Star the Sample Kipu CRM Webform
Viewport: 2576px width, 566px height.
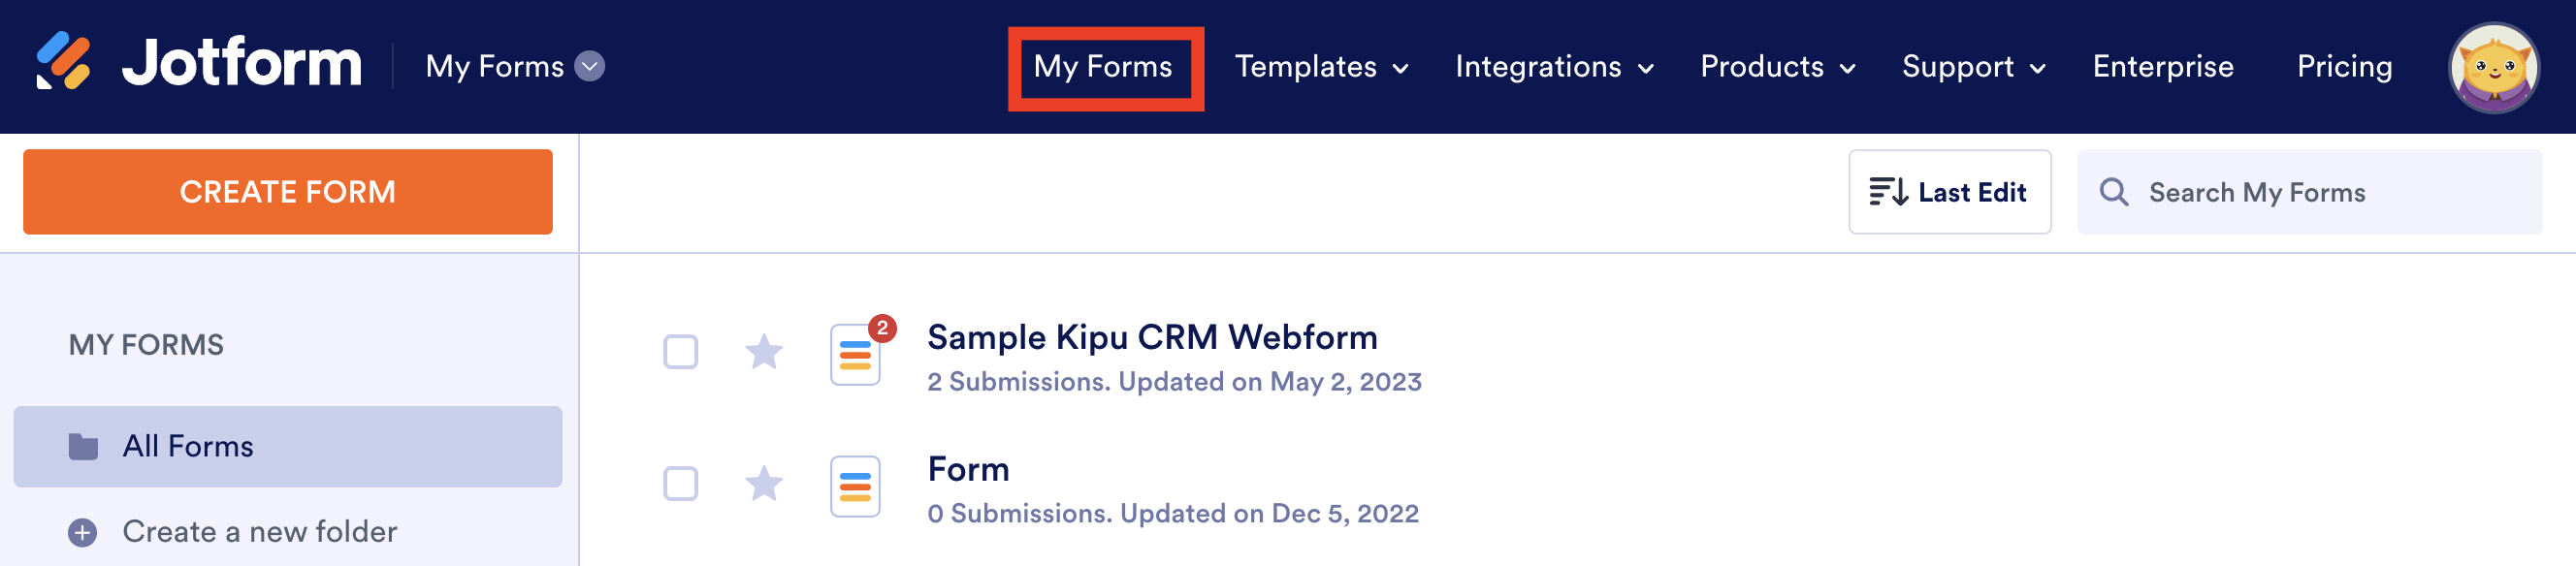(x=764, y=352)
